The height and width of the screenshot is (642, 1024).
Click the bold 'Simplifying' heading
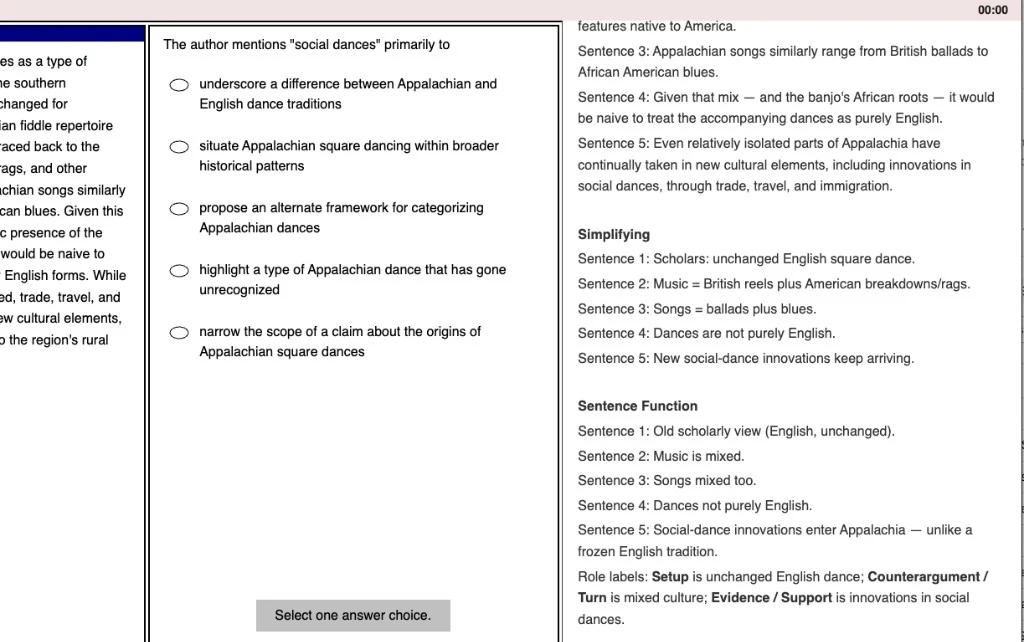pyautogui.click(x=614, y=234)
